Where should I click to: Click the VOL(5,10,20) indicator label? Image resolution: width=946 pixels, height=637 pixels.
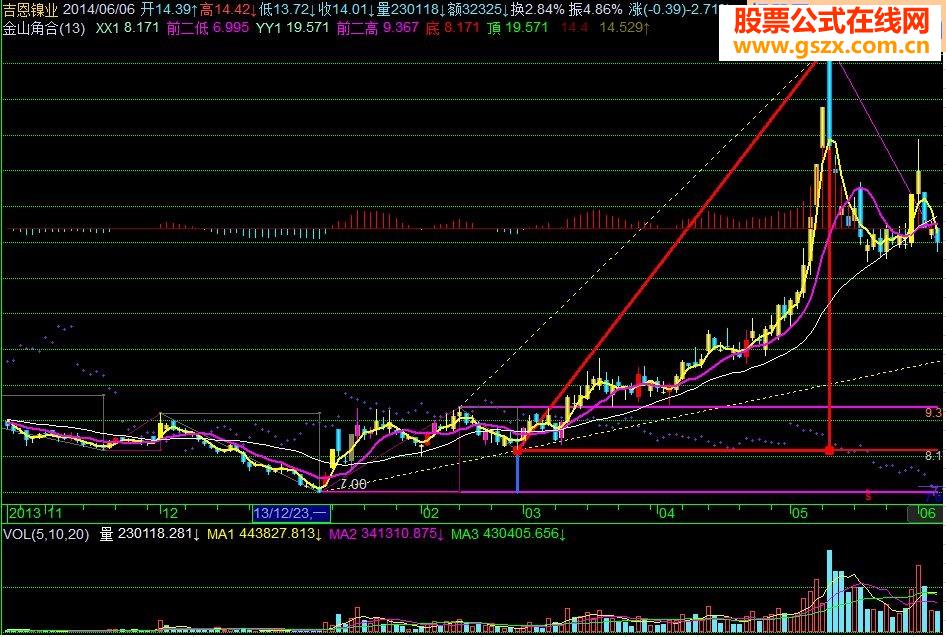[x=44, y=536]
